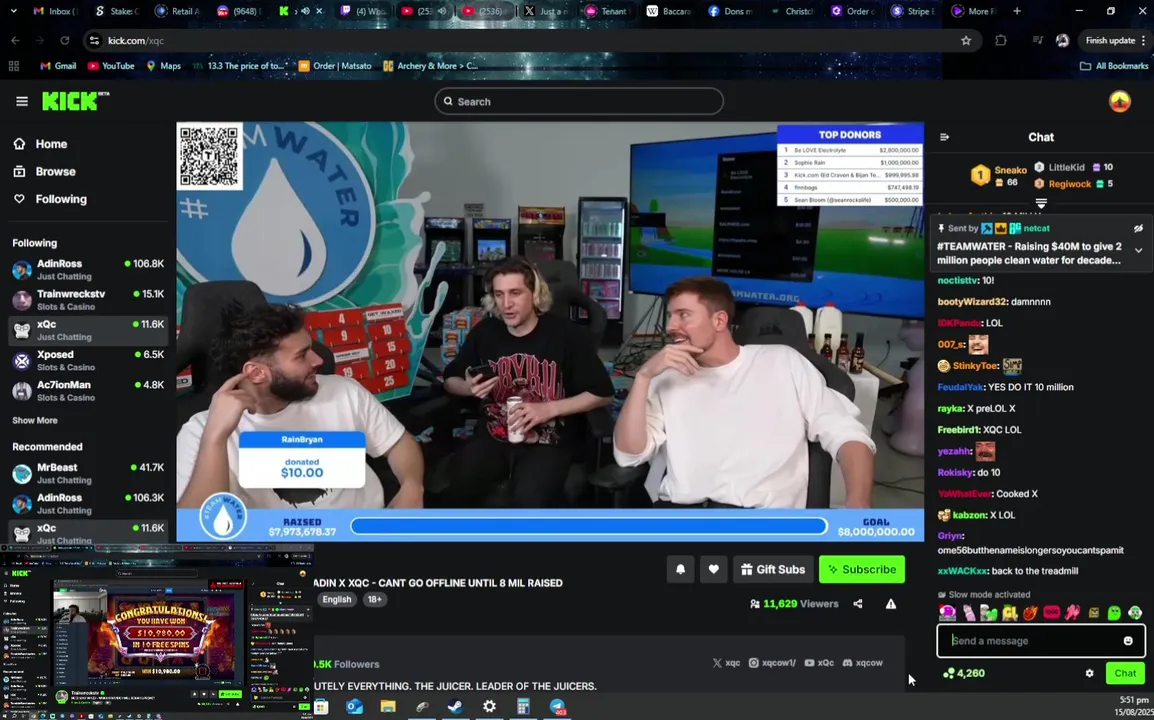The image size is (1154, 720).
Task: Open Ac7ionMan channel in sidebar
Action: (88, 391)
